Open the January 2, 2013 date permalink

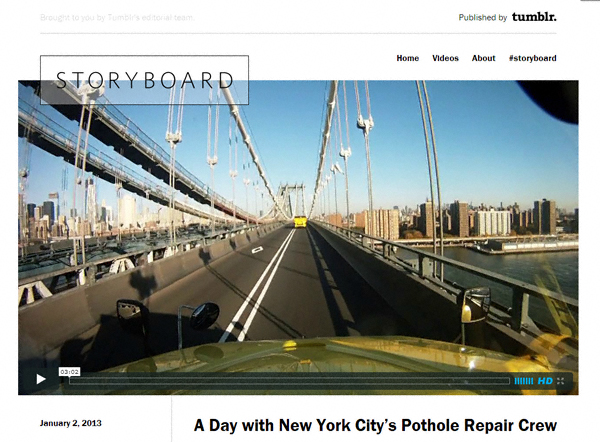coord(70,423)
